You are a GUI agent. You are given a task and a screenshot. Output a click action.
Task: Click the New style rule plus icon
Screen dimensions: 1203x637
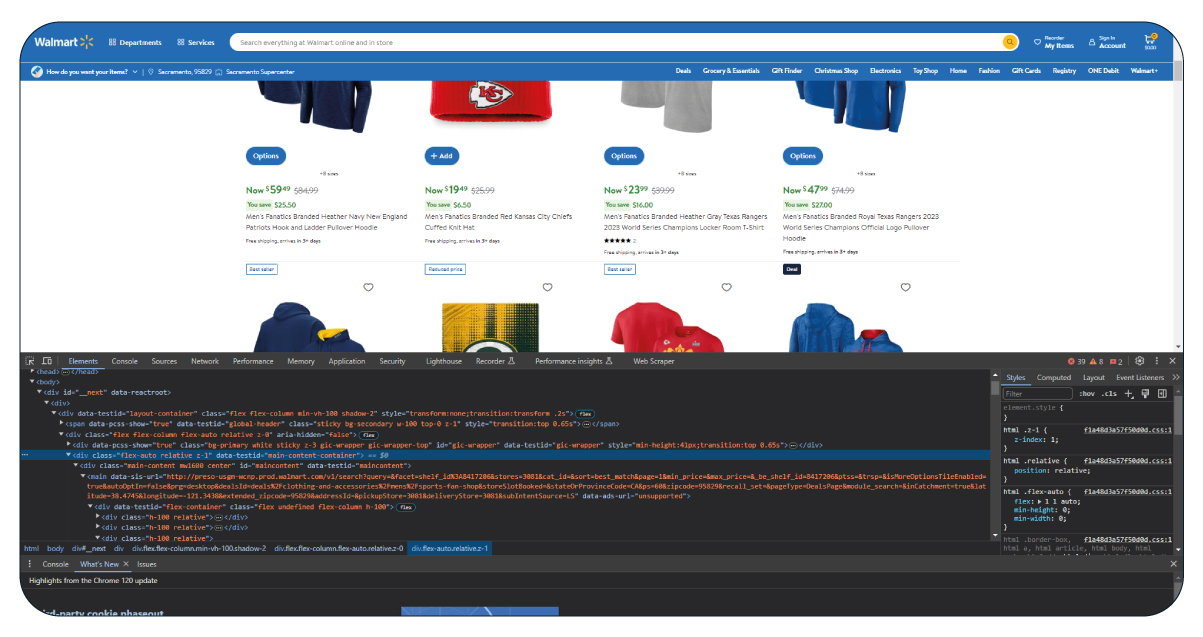pos(1130,394)
